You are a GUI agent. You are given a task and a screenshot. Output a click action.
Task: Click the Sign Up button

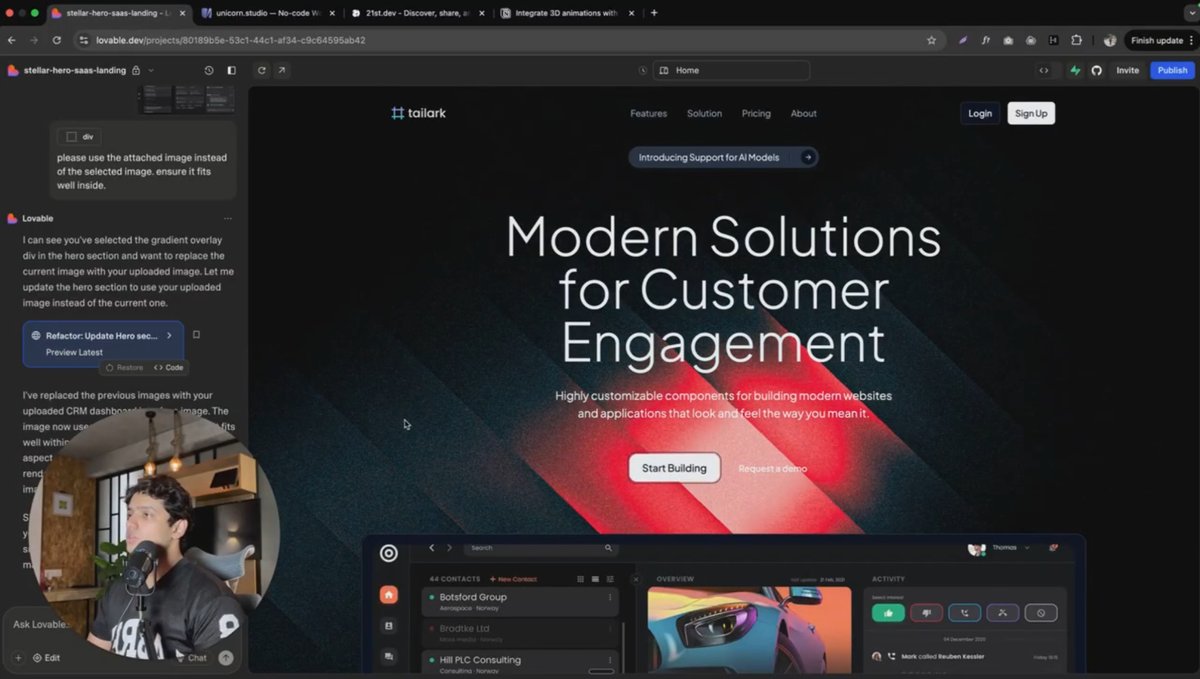tap(1031, 113)
